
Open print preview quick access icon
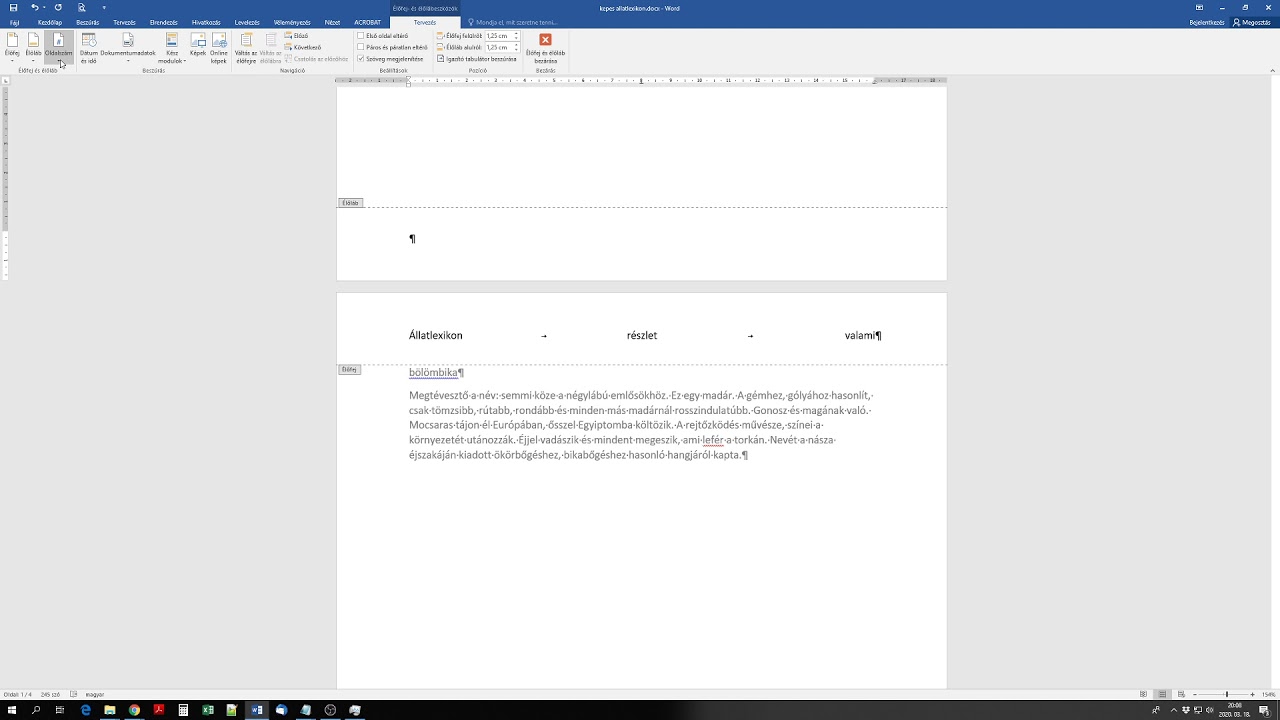[x=81, y=7]
